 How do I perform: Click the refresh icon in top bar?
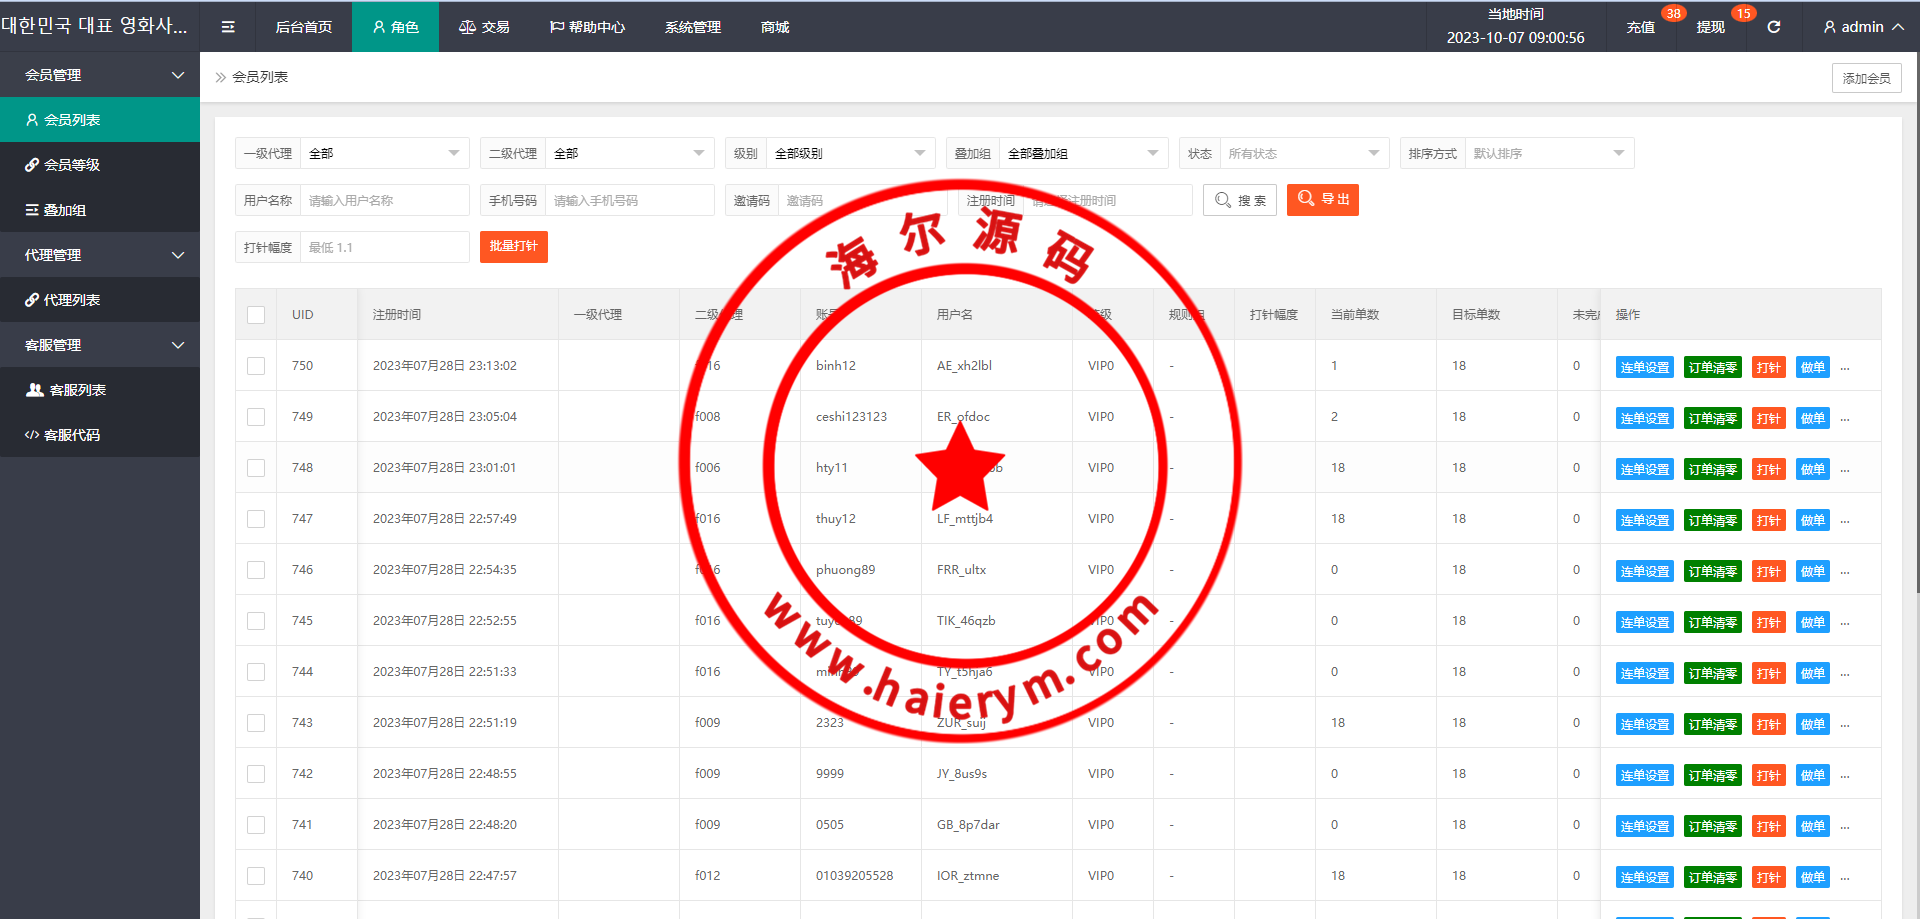pos(1773,27)
